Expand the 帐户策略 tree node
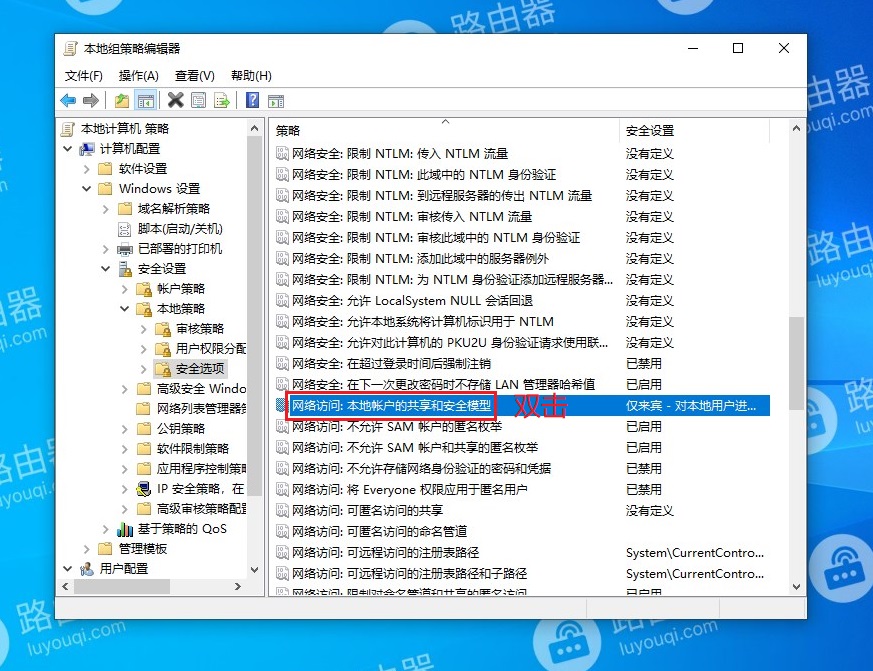The image size is (873, 671). (124, 289)
